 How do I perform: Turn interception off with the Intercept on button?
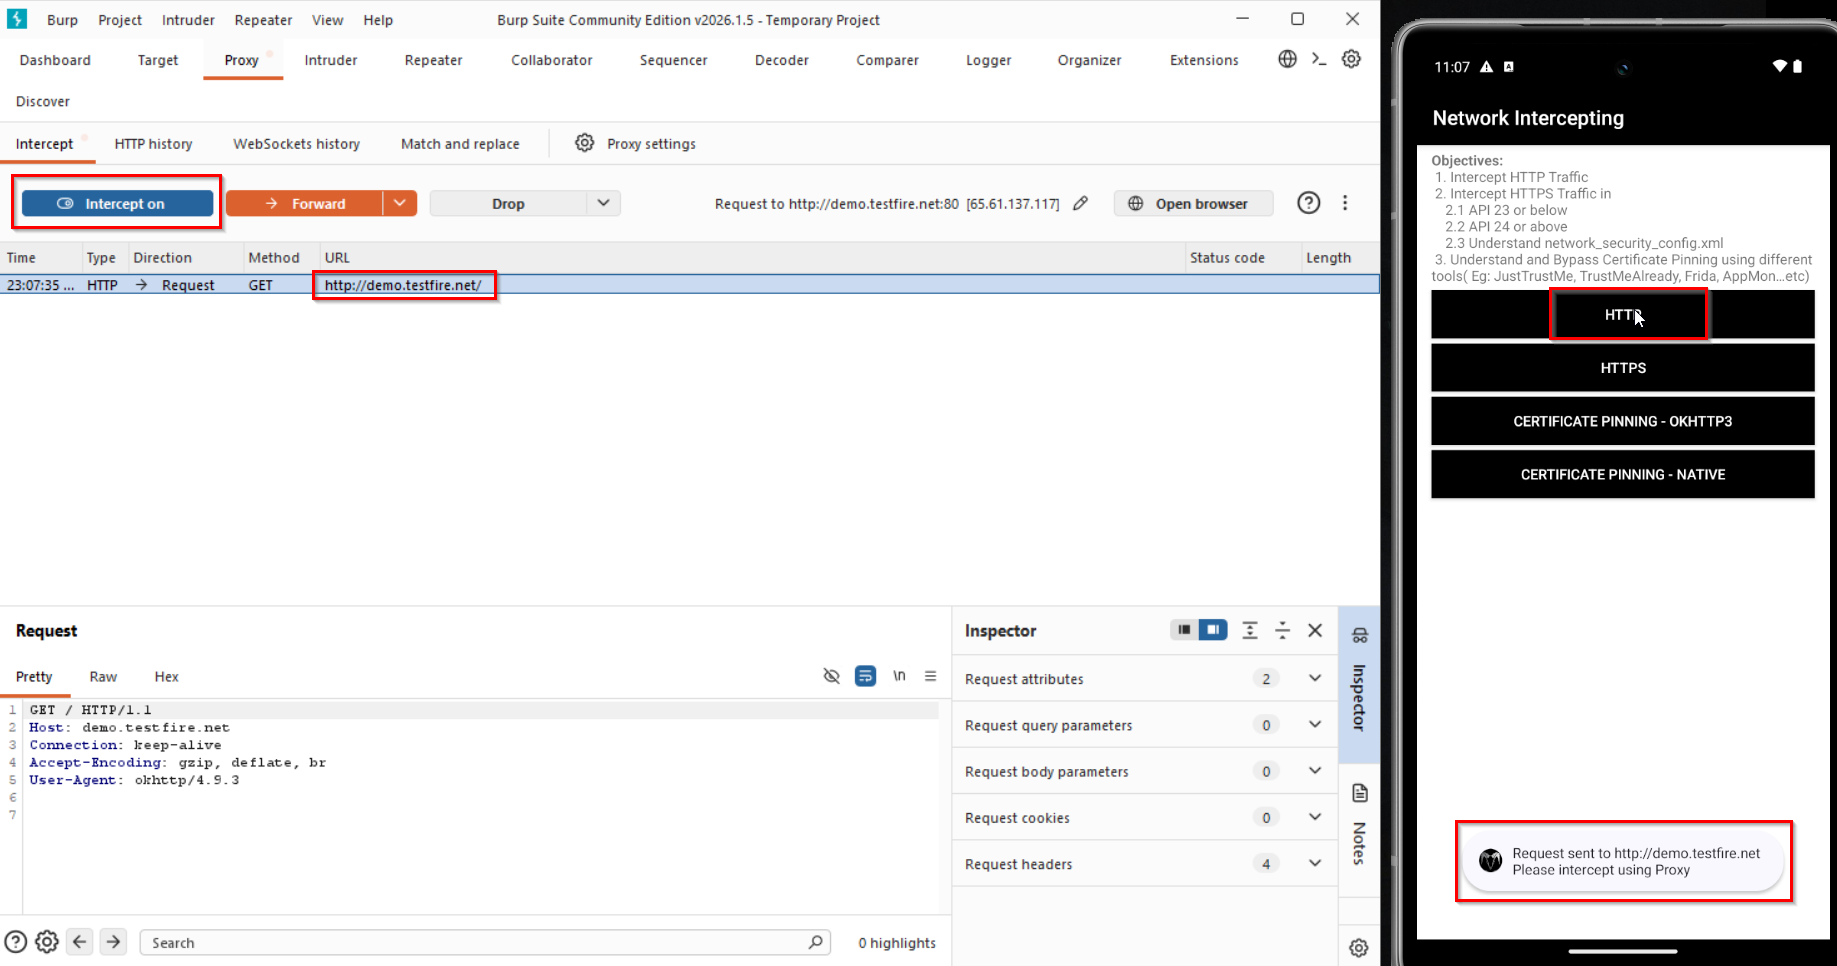coord(116,203)
